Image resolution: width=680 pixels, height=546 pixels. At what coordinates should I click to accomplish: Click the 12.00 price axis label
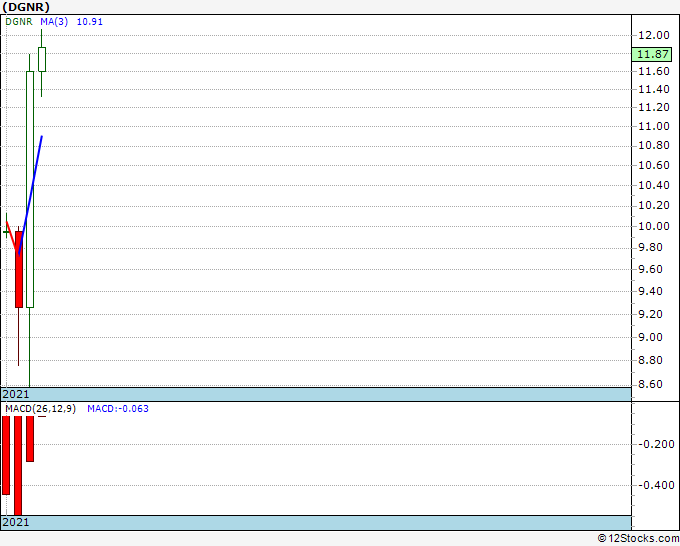654,35
